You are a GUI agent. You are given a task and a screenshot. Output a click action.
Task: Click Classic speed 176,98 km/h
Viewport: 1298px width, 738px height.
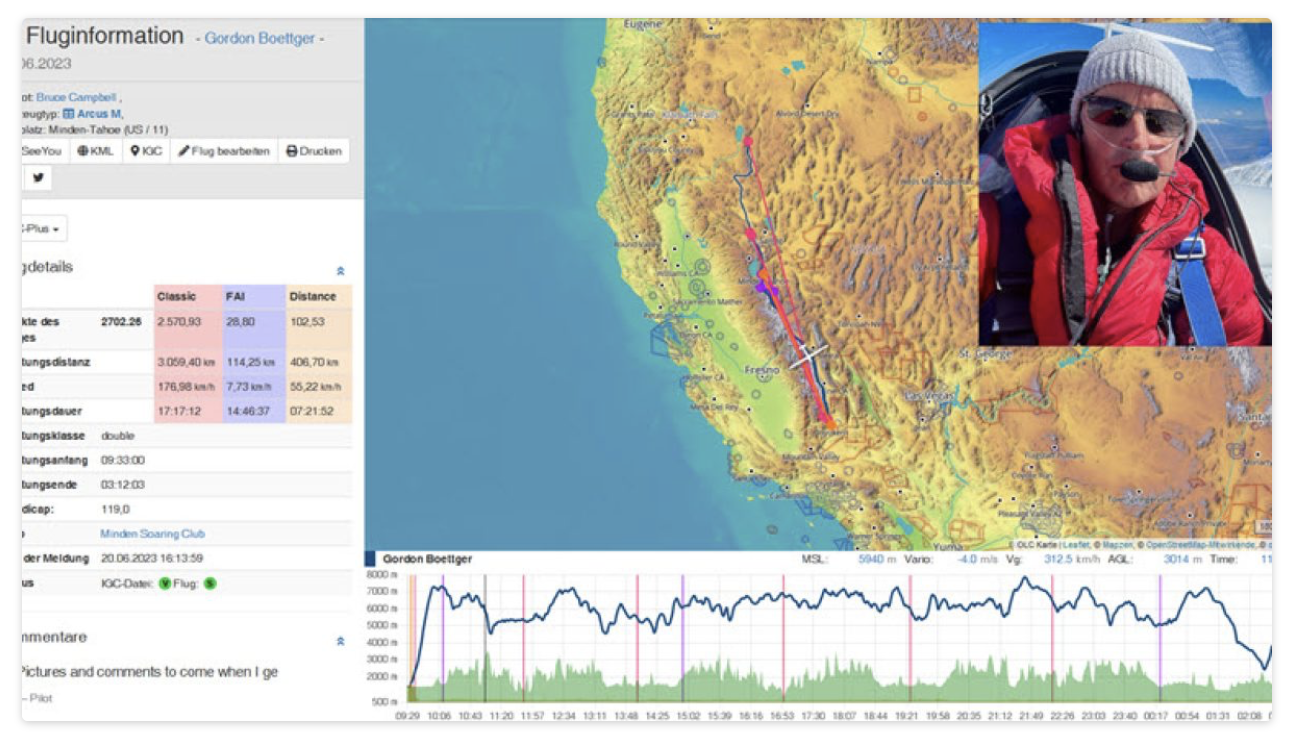(186, 387)
